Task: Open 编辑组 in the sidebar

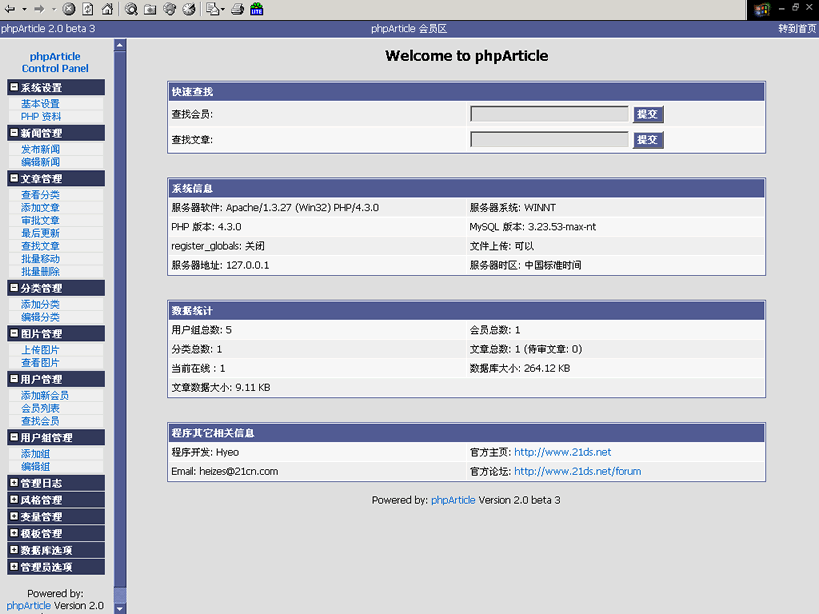Action: click(x=36, y=466)
